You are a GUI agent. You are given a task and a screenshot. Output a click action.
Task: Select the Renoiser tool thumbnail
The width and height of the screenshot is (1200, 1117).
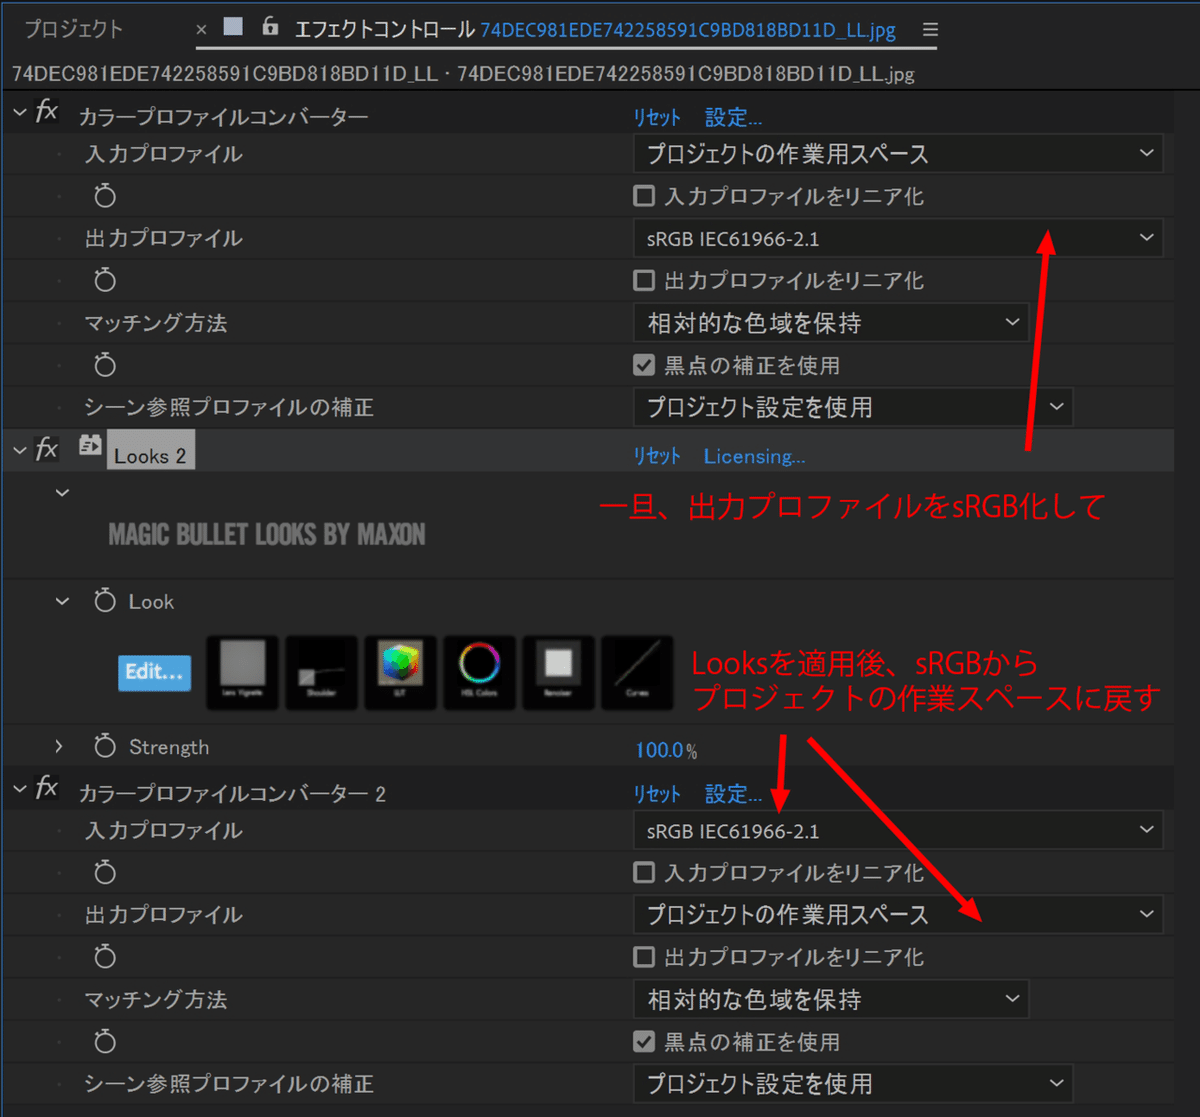[x=558, y=672]
